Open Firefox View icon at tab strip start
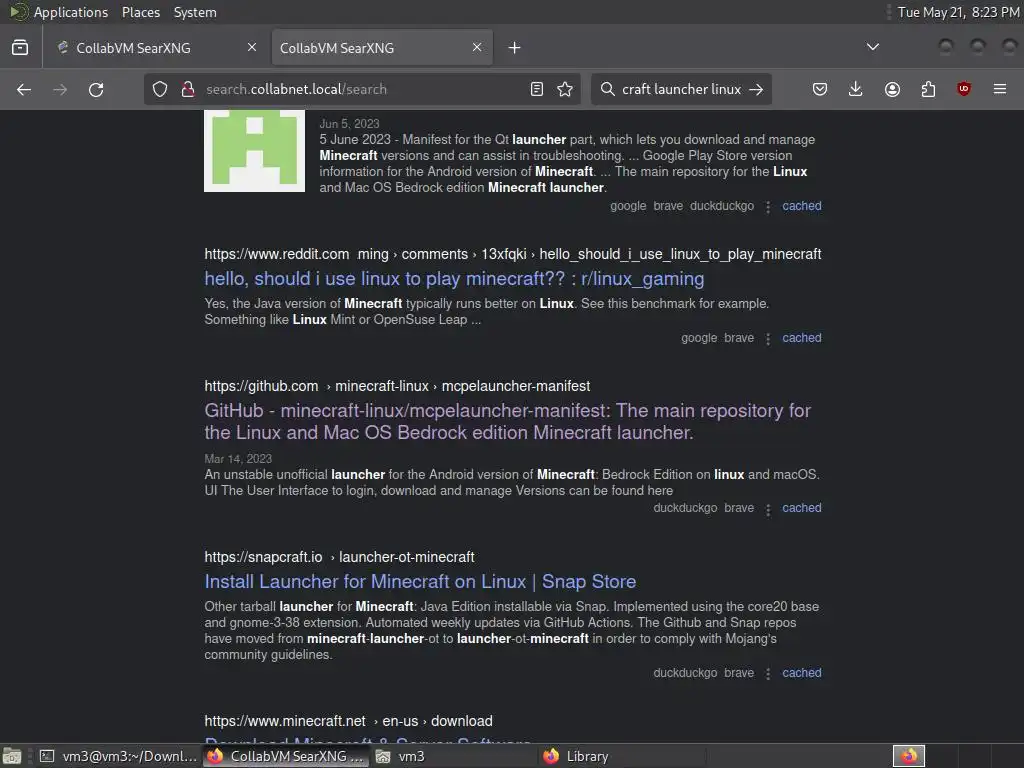 (20, 48)
